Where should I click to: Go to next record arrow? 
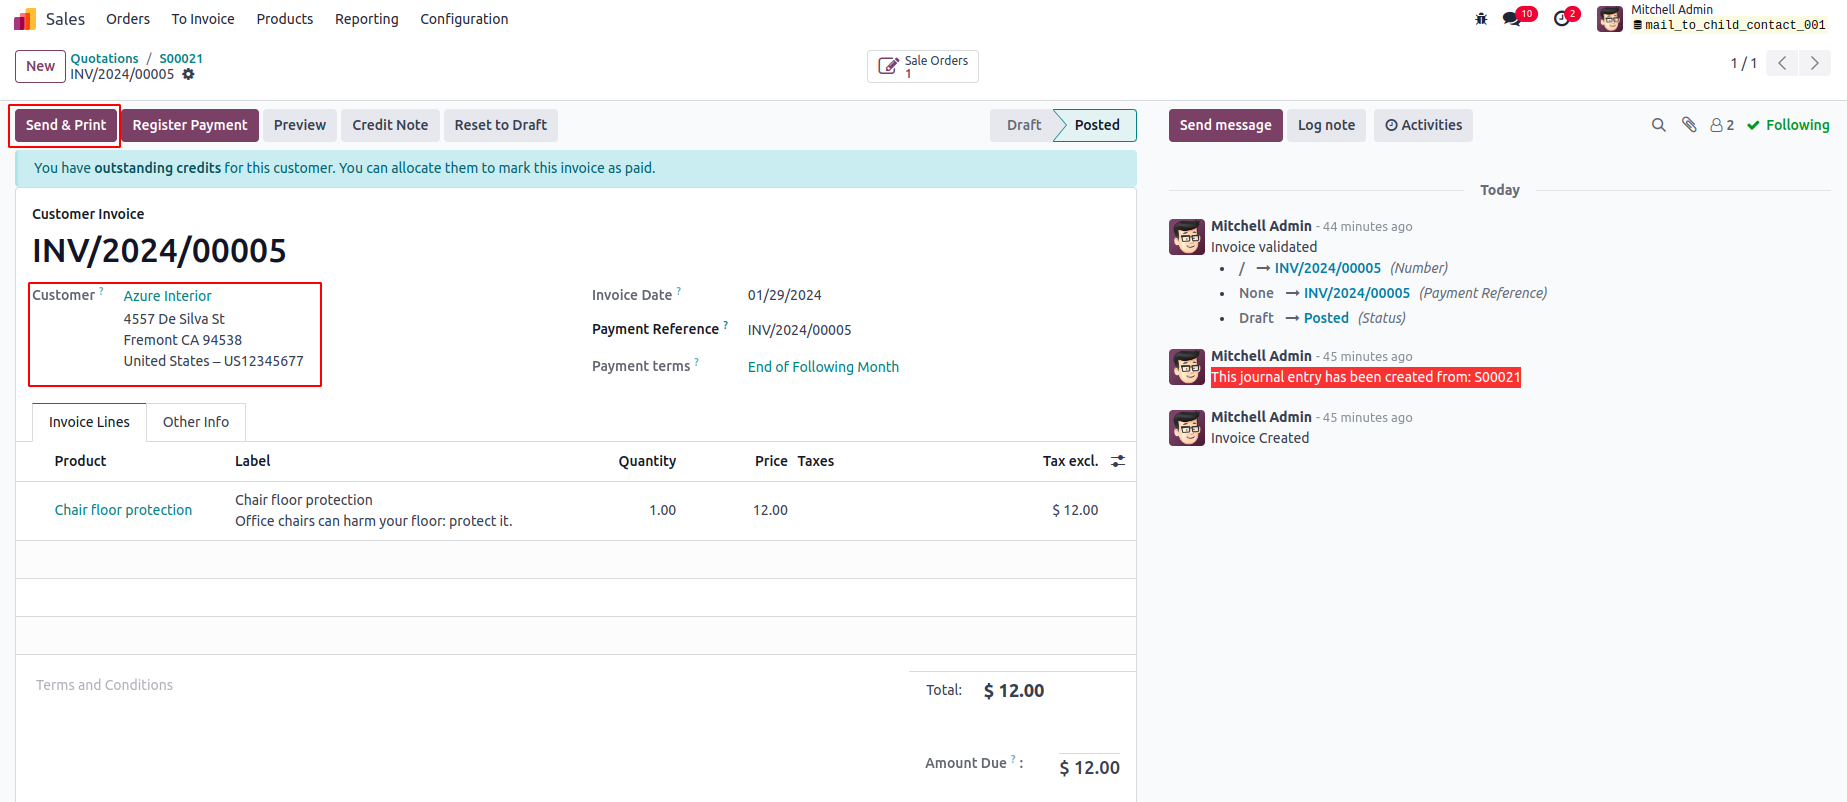pos(1814,63)
